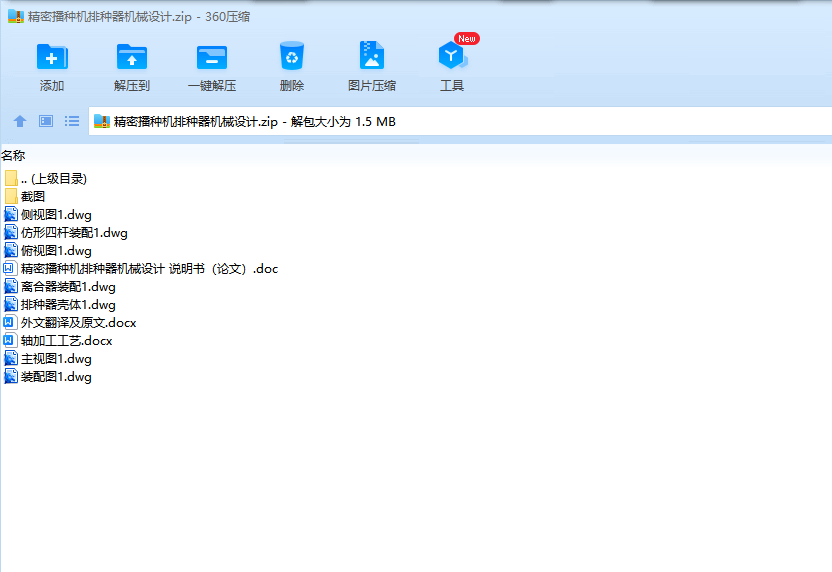
Task: Select file name 排种器壳体1.dwg
Action: click(68, 305)
